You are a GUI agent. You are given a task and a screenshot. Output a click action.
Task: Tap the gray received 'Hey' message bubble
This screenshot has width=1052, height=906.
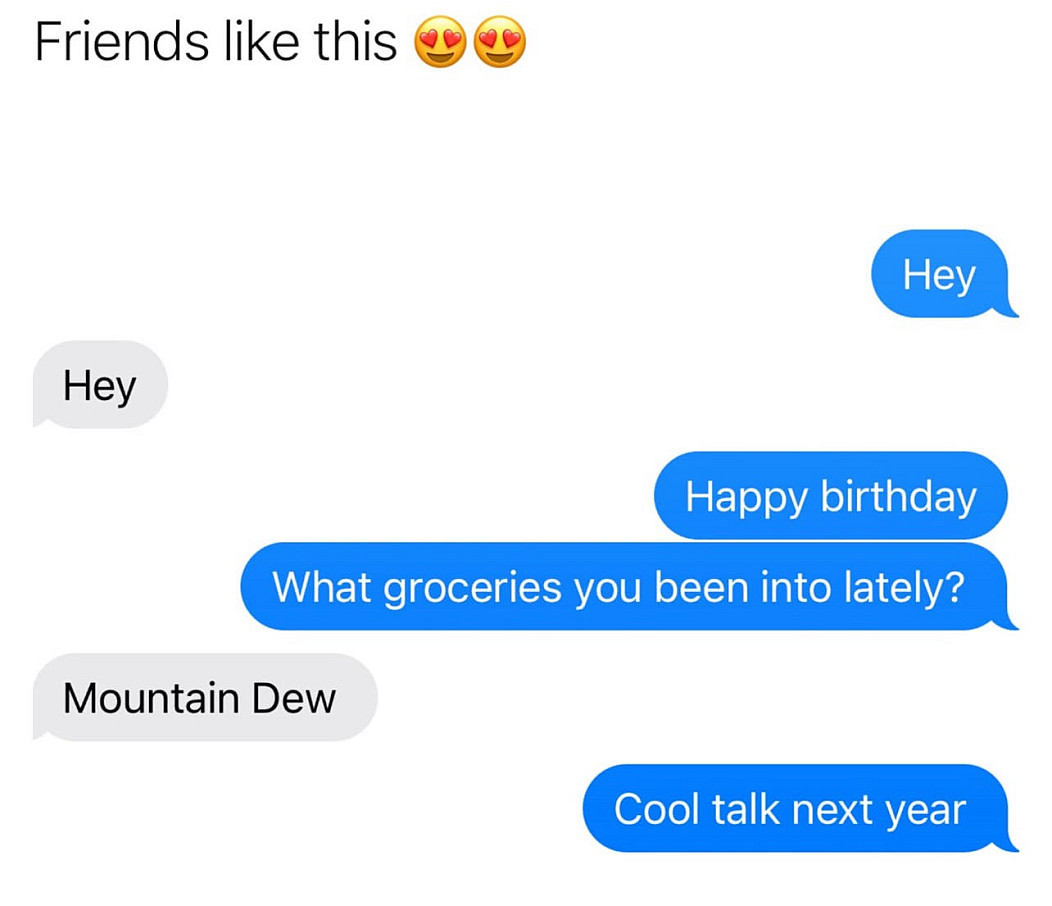click(x=101, y=385)
